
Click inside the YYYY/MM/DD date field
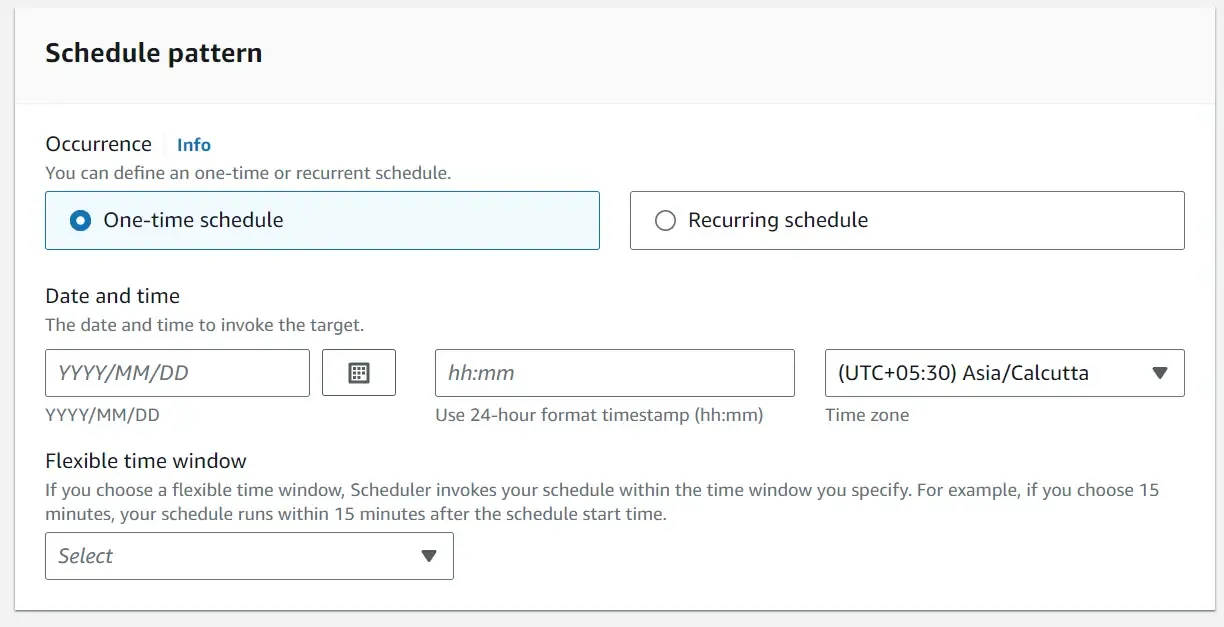pyautogui.click(x=177, y=372)
